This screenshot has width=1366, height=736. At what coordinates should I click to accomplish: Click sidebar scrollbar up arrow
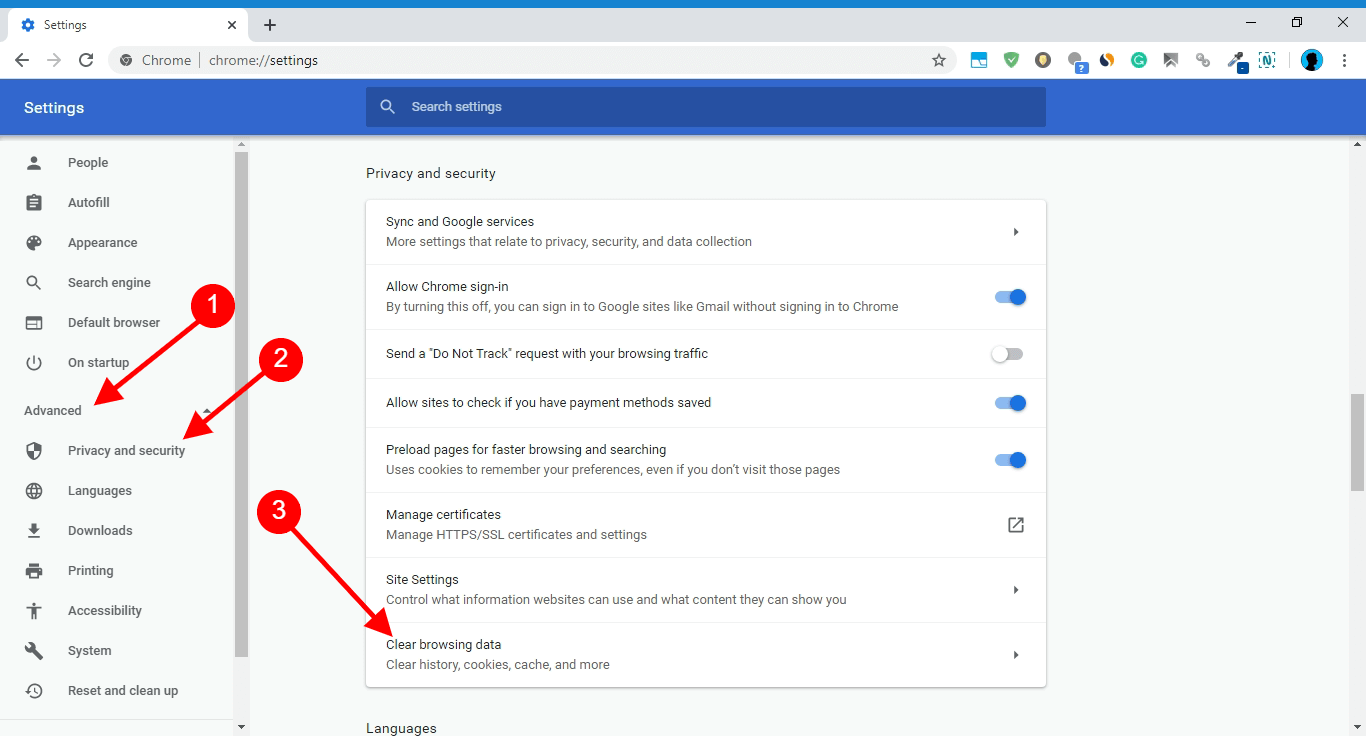tap(241, 145)
